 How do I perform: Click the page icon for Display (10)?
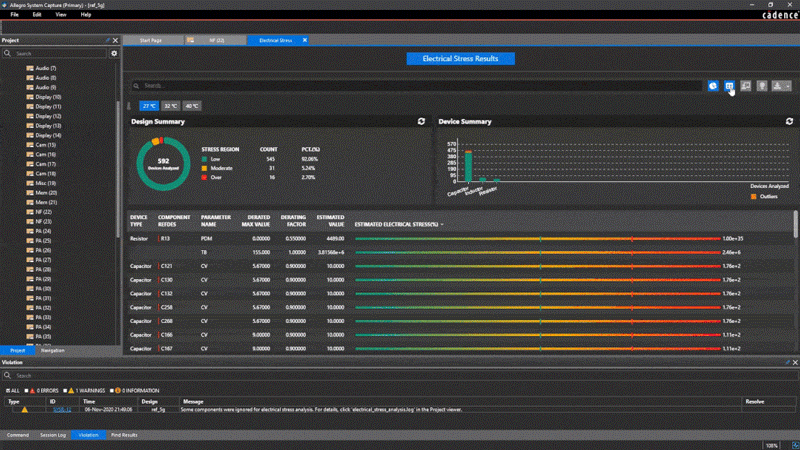point(30,97)
